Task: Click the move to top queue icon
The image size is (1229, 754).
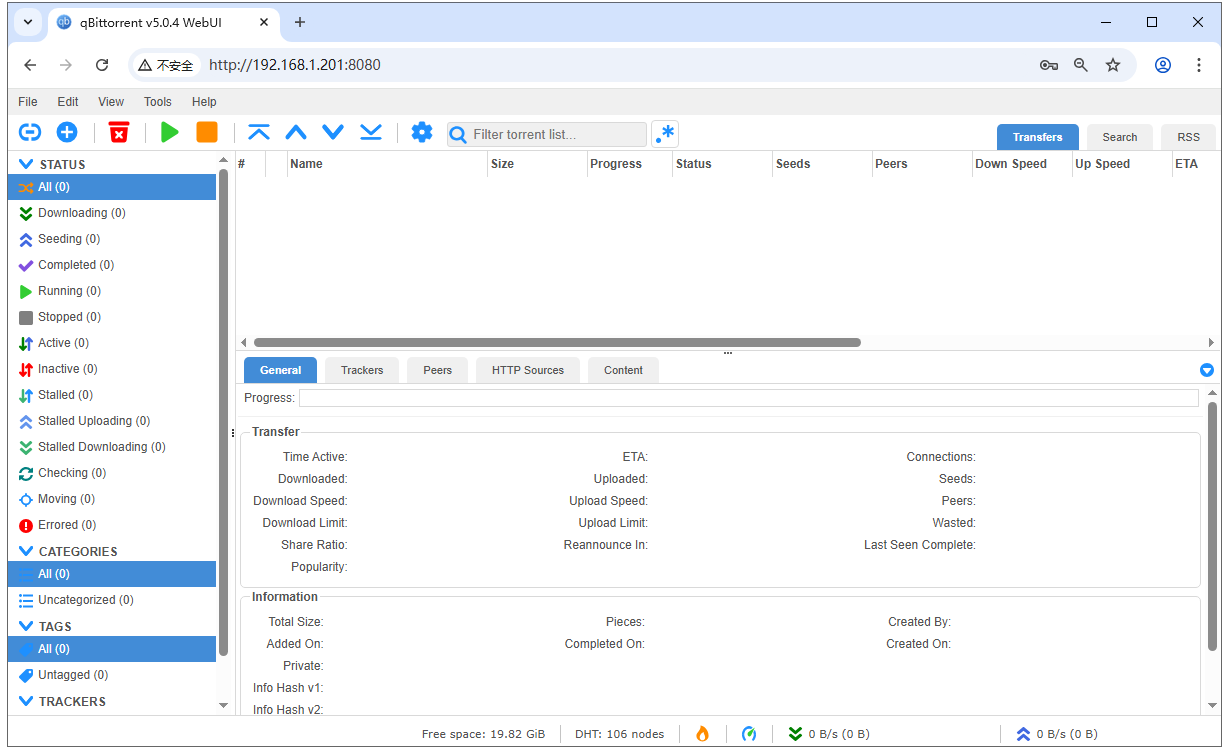Action: click(x=258, y=132)
